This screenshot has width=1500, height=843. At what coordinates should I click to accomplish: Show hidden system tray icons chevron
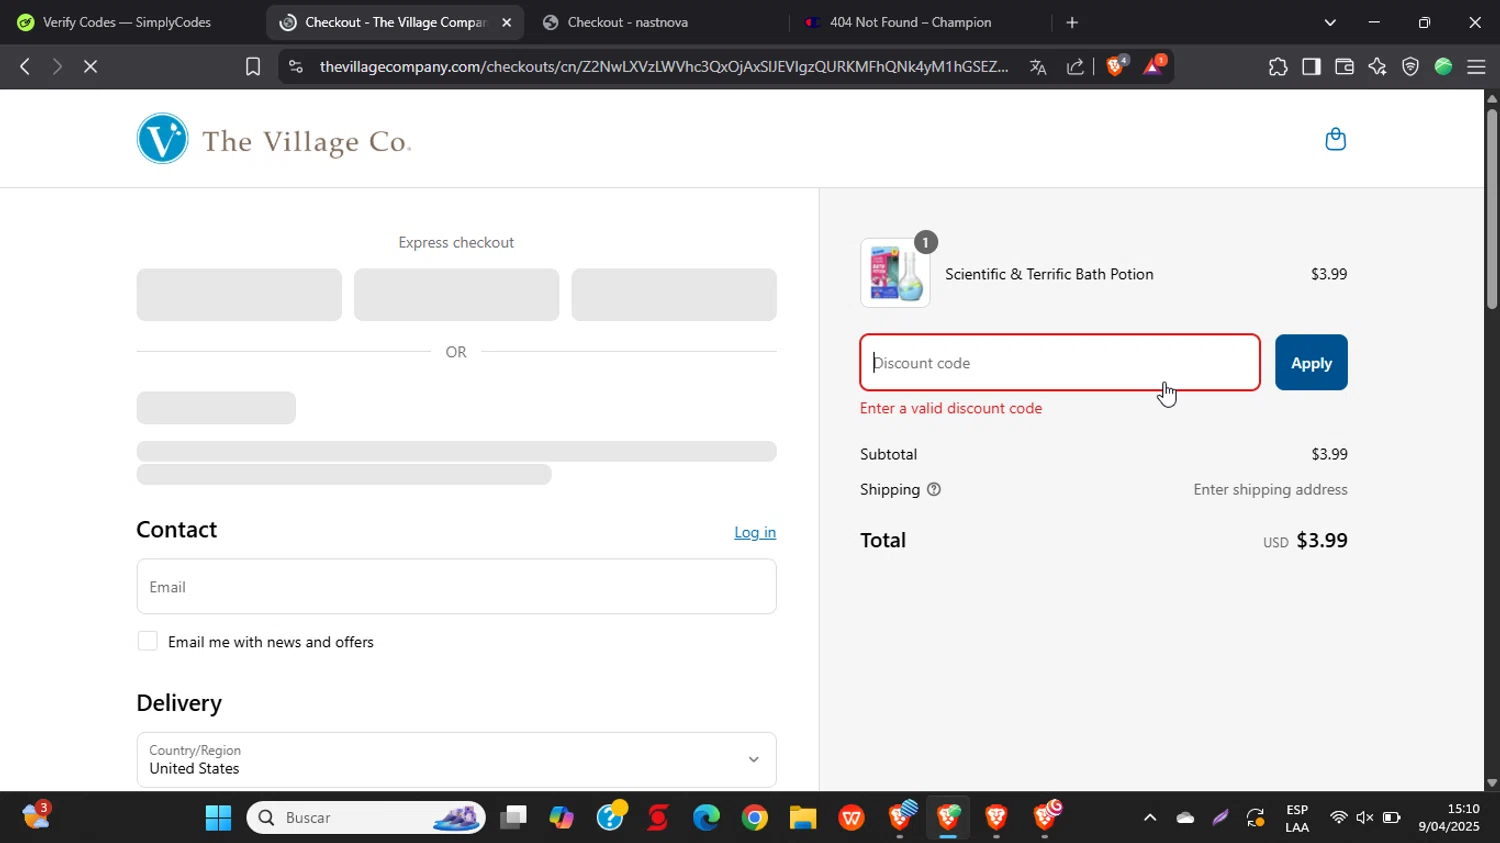pos(1150,818)
